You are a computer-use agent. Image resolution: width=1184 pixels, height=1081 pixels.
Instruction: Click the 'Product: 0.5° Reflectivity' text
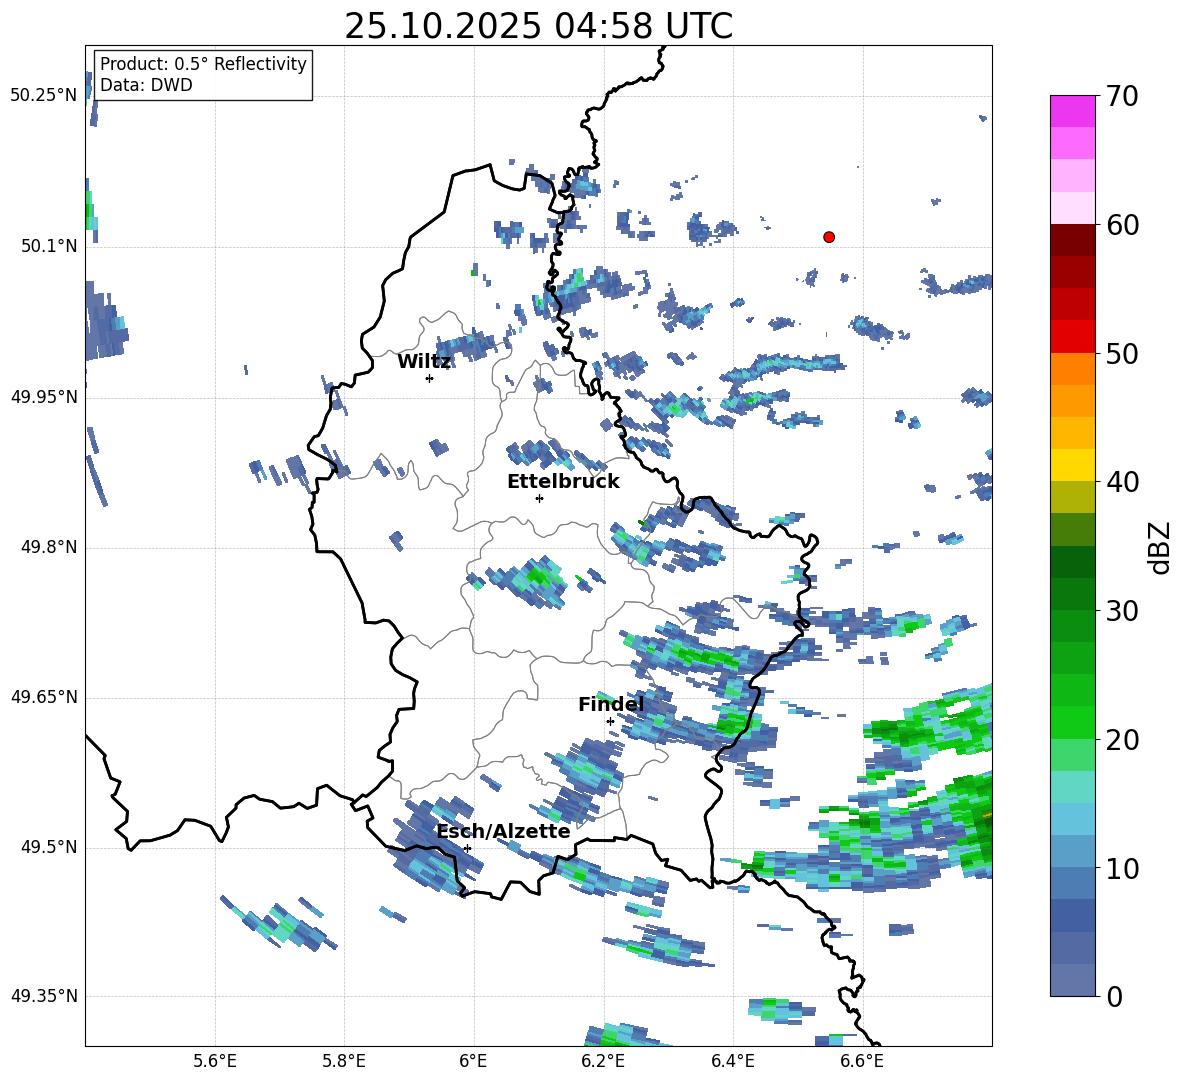(x=203, y=64)
